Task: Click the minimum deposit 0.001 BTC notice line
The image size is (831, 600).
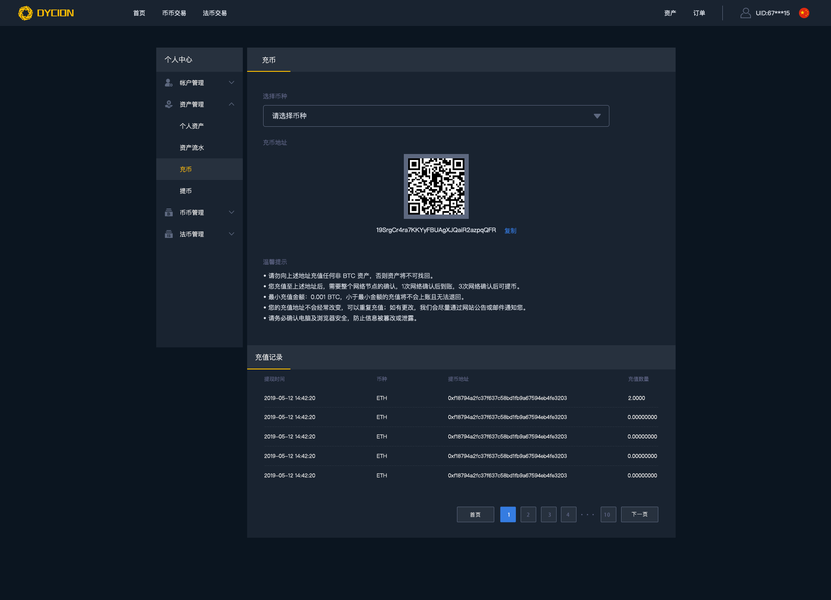Action: click(x=364, y=297)
